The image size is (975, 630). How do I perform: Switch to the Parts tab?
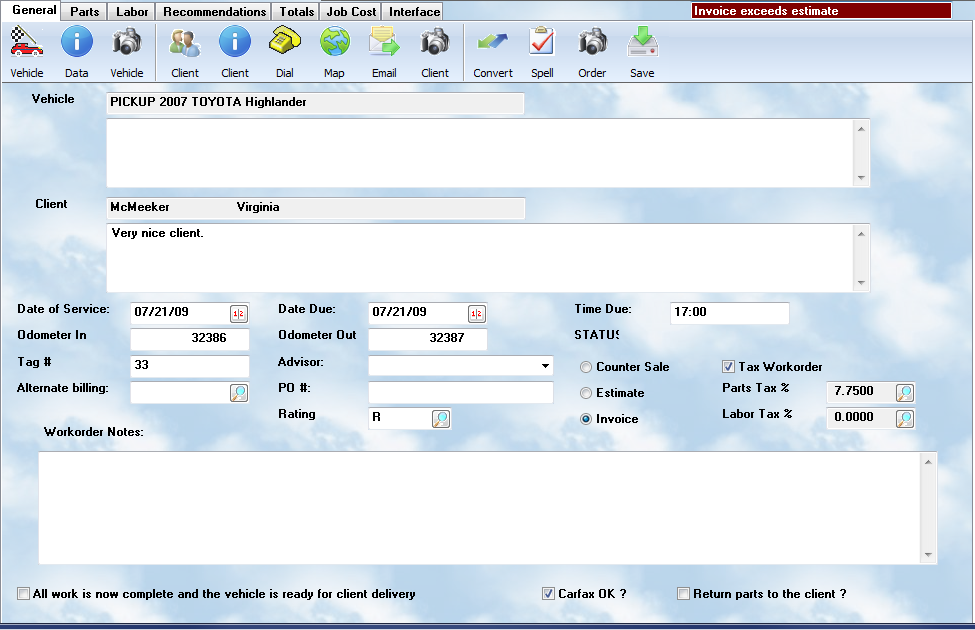click(x=85, y=12)
